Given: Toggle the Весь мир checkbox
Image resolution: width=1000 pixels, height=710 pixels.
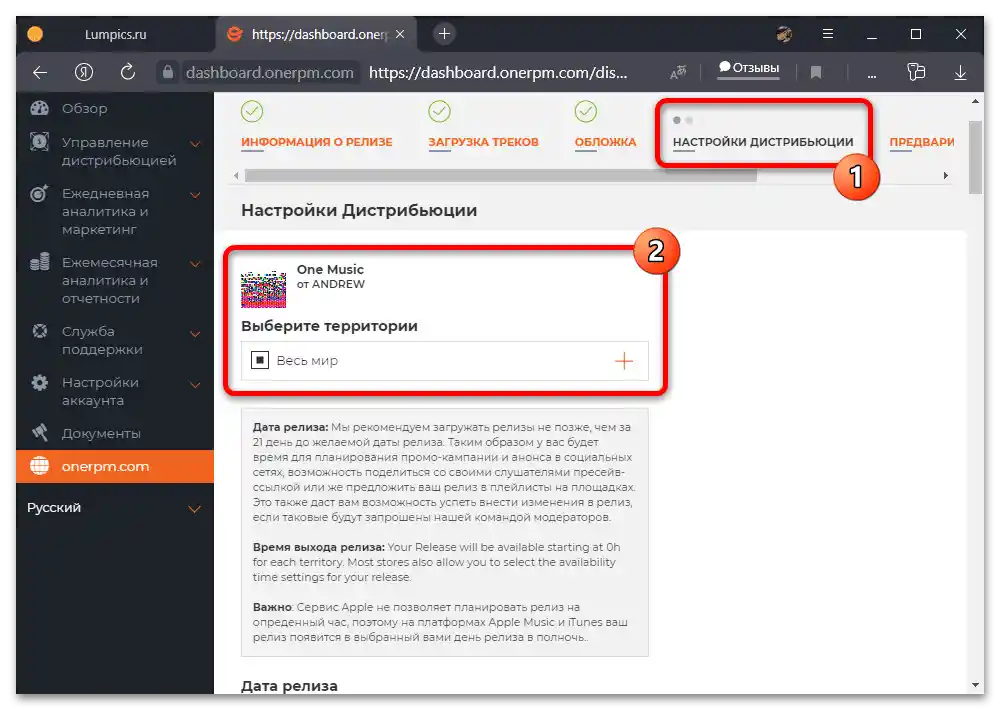Looking at the screenshot, I should pos(260,360).
